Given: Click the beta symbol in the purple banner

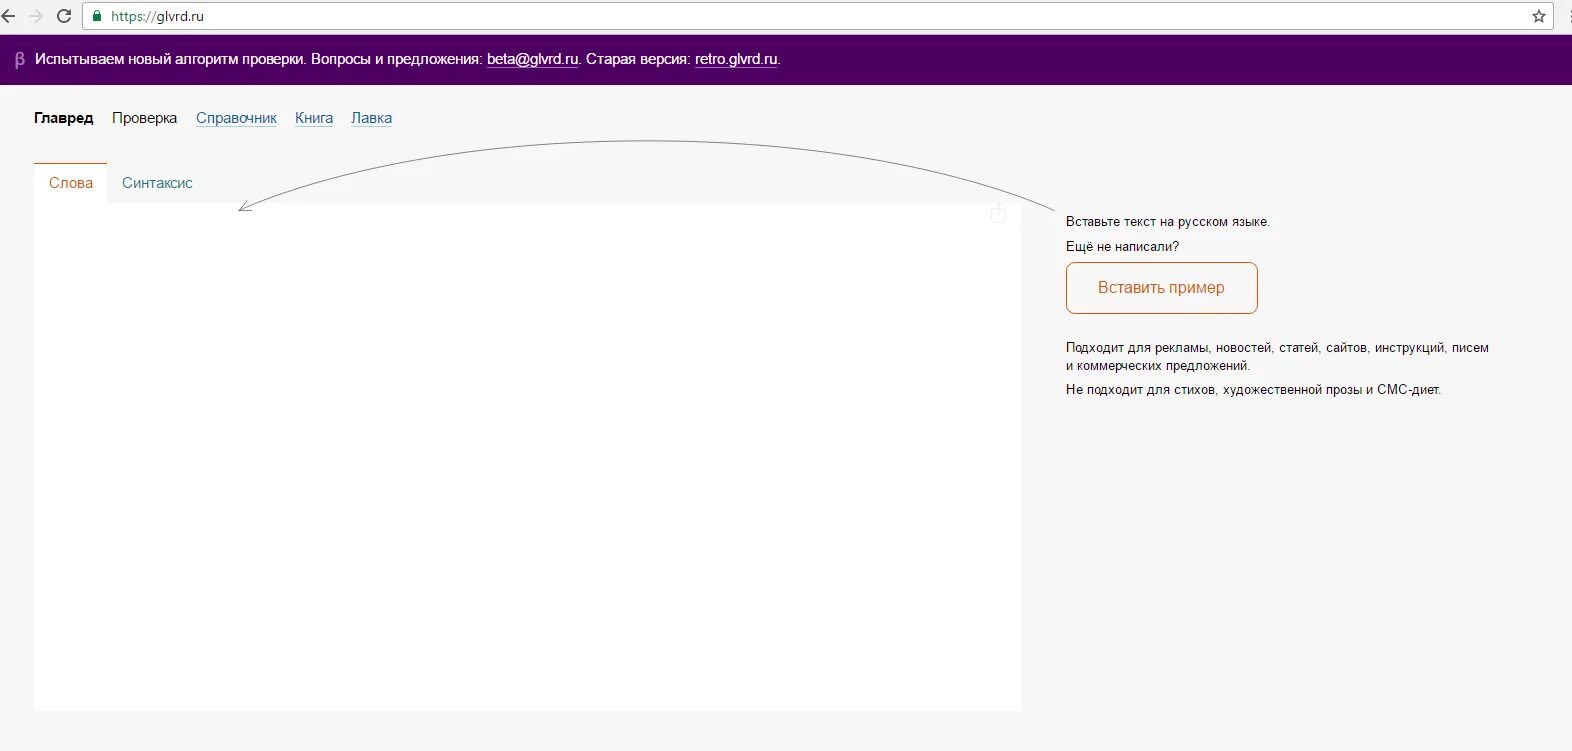Looking at the screenshot, I should 19,59.
